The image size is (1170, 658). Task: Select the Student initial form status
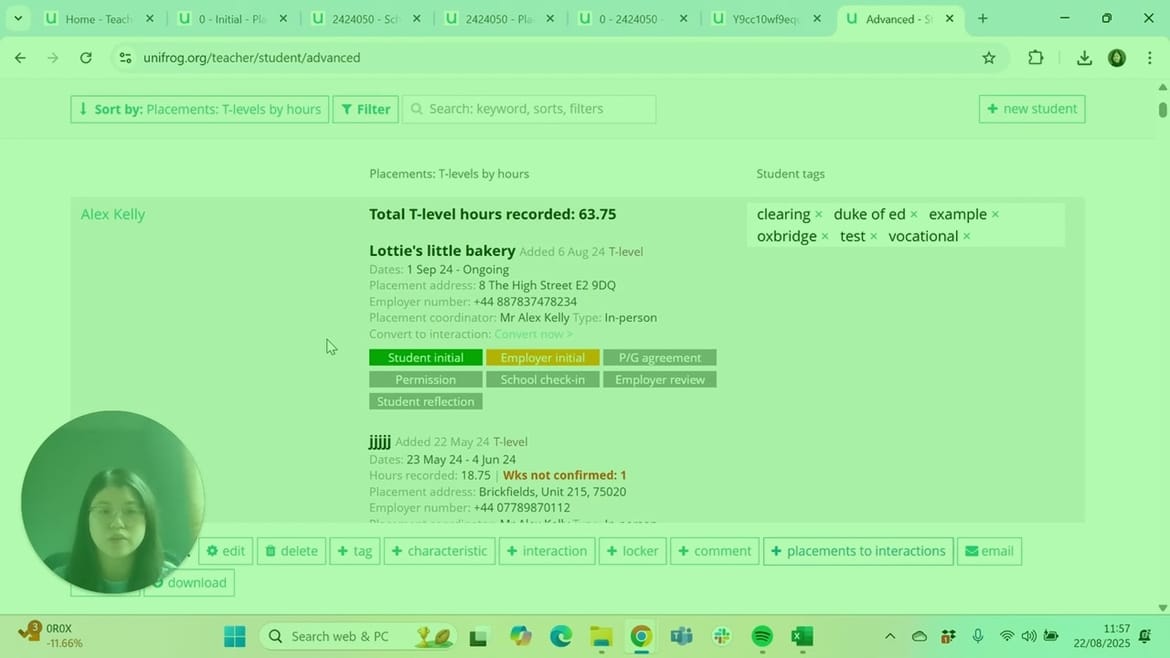(x=425, y=358)
